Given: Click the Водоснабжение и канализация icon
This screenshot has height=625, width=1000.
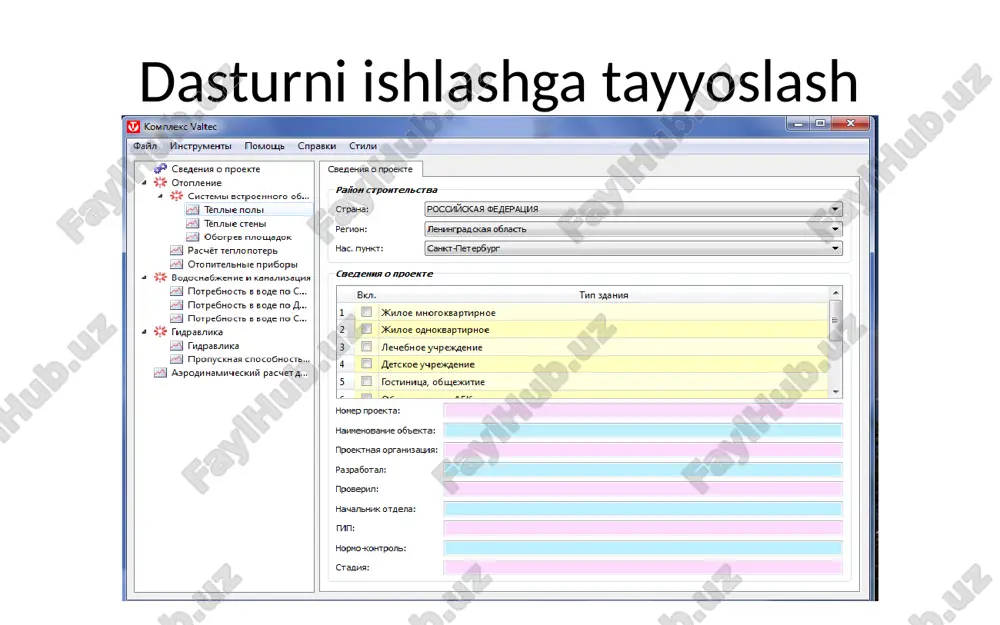Looking at the screenshot, I should pyautogui.click(x=160, y=277).
